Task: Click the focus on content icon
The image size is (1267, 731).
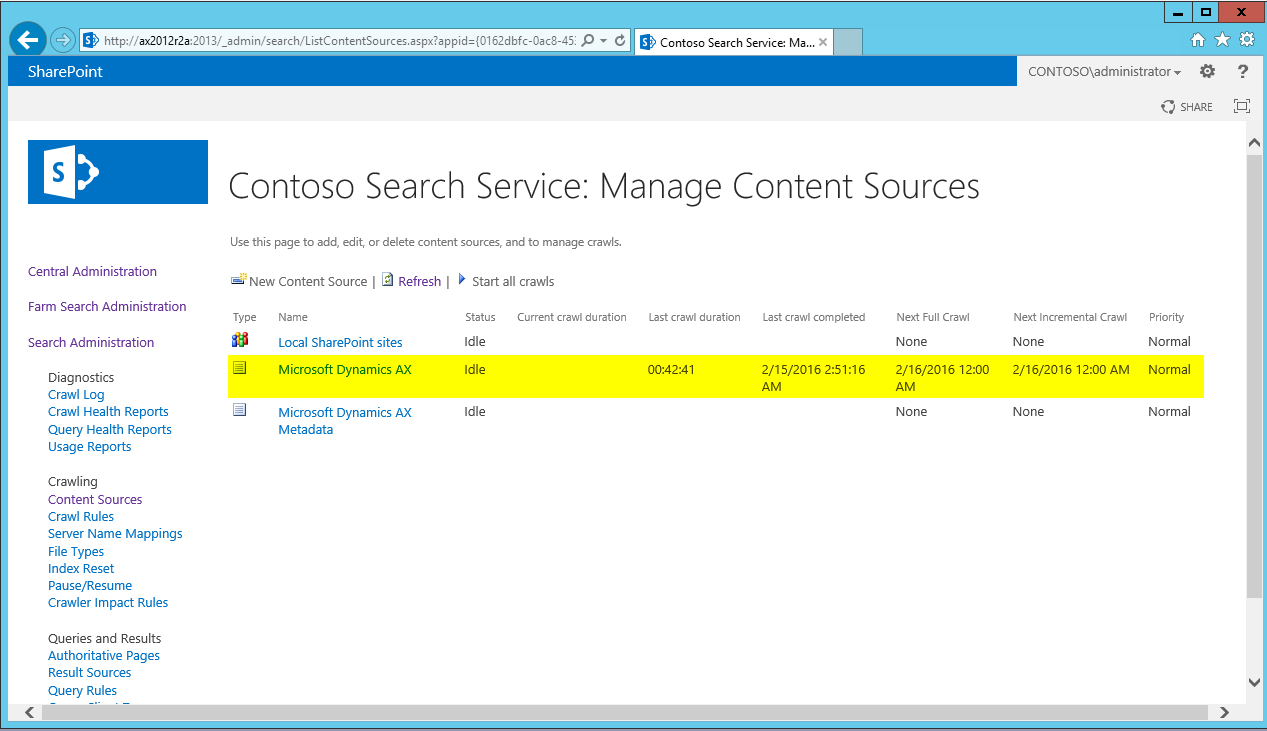Action: [x=1242, y=107]
